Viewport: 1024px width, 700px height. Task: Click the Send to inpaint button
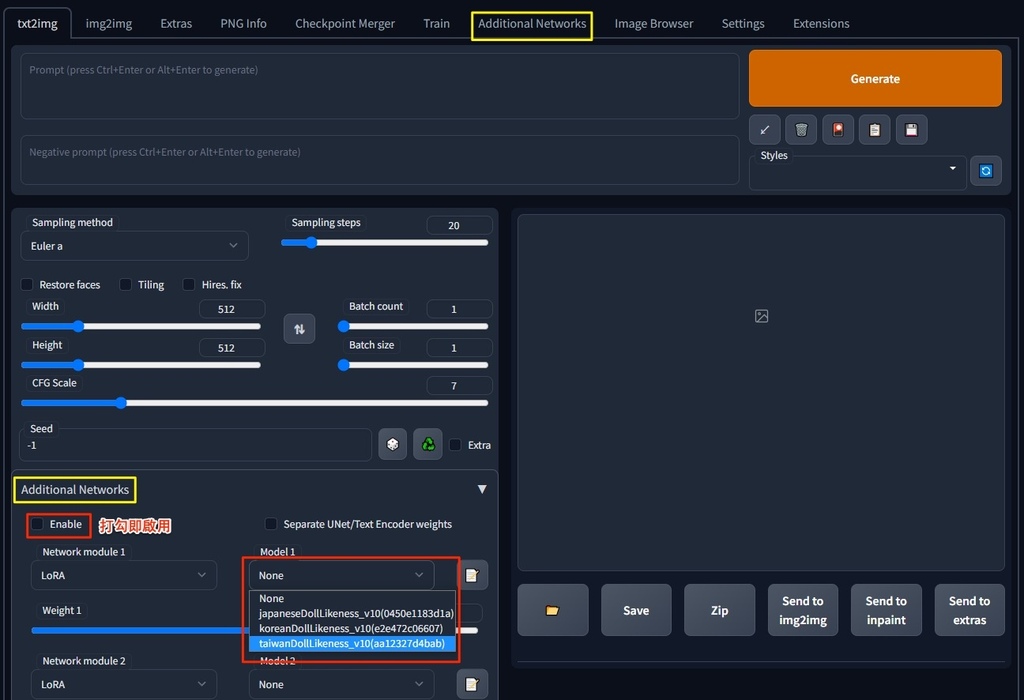coord(886,610)
